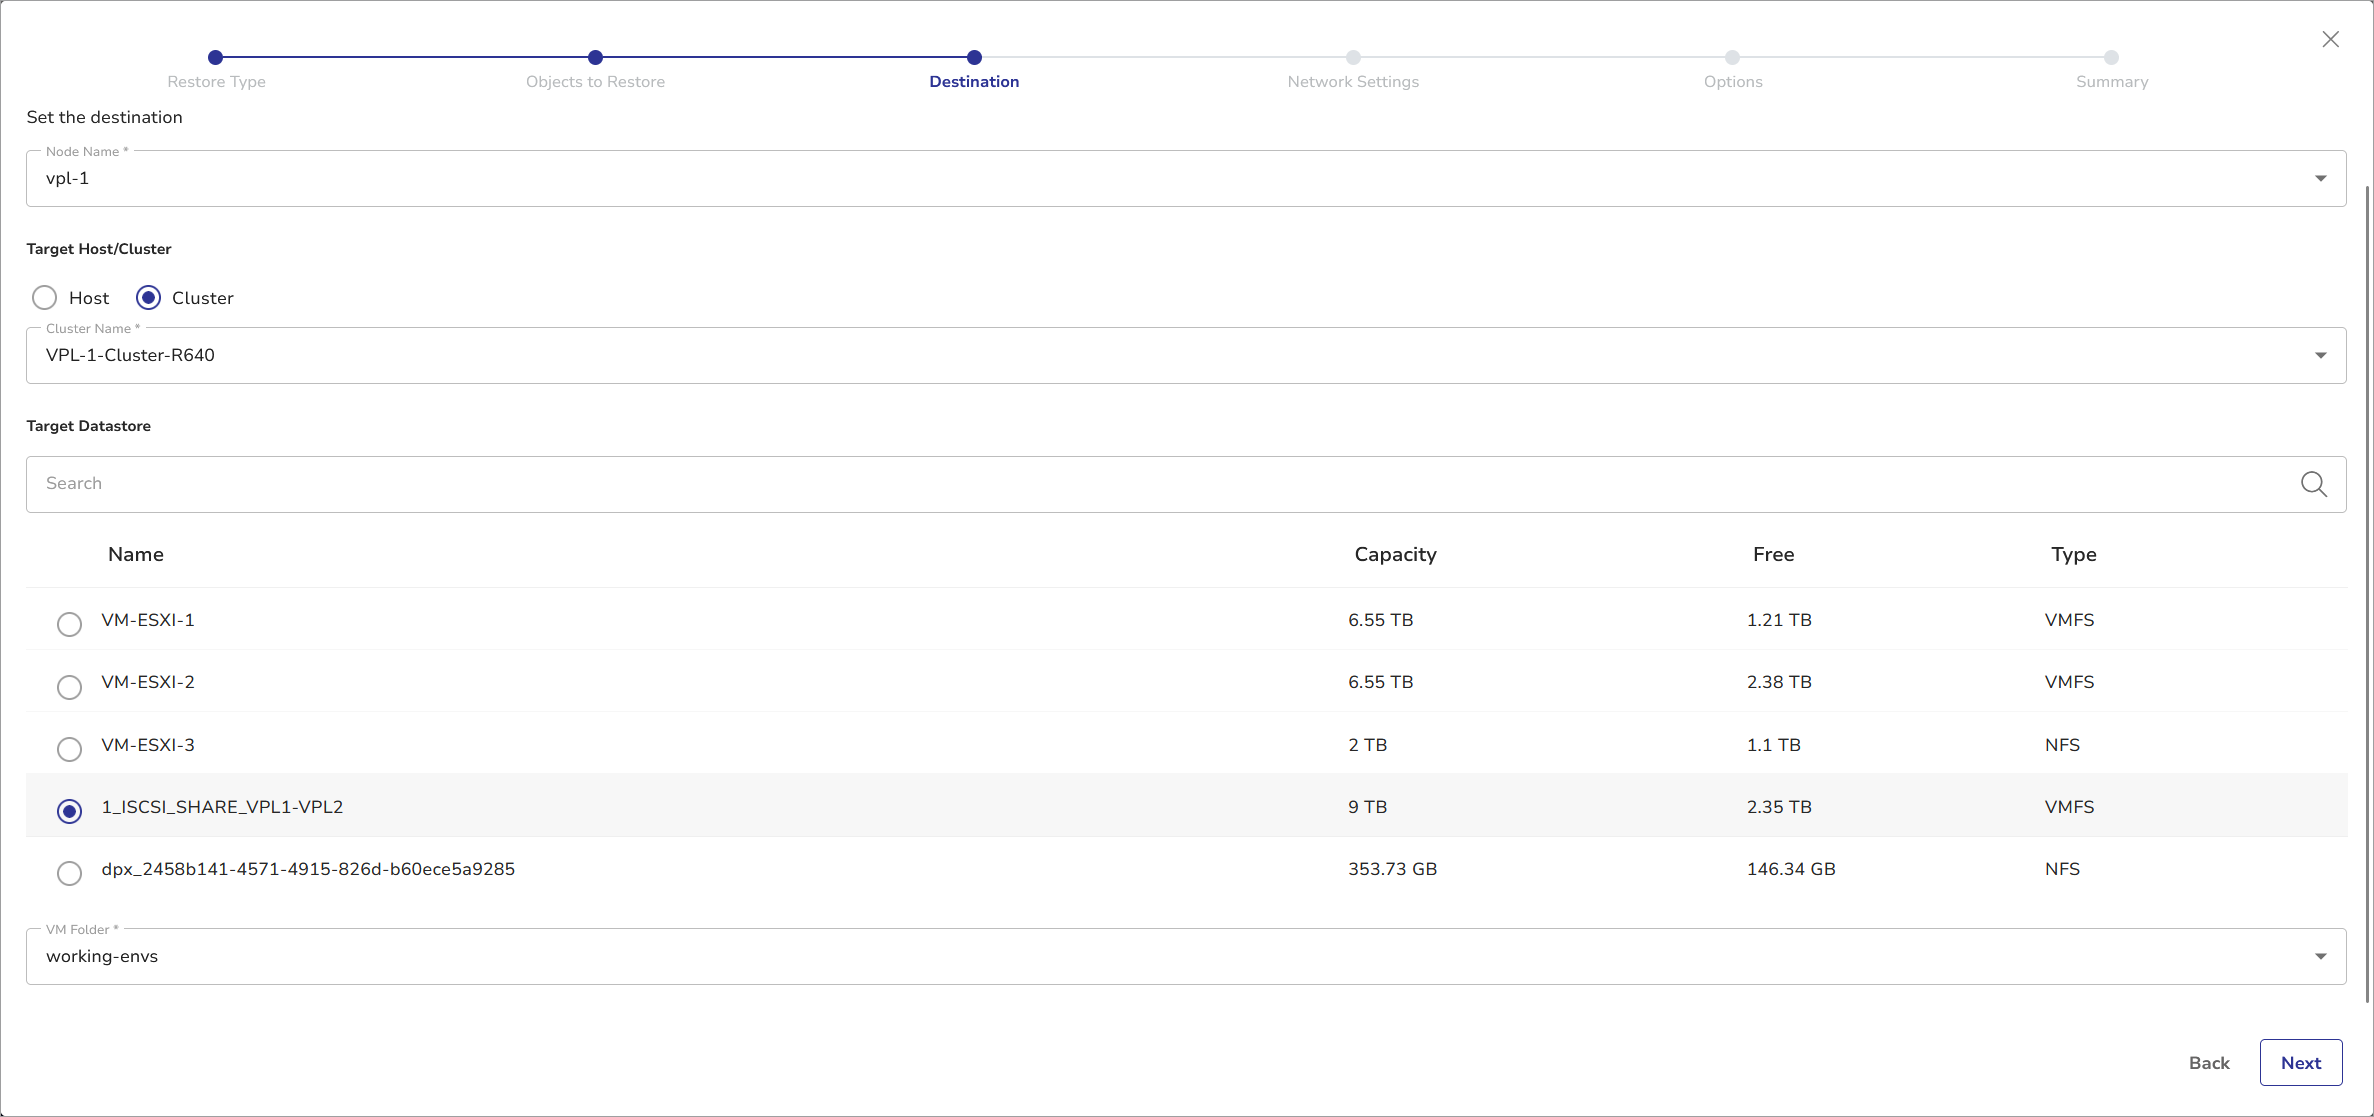Open the Network Settings step
The width and height of the screenshot is (2374, 1117).
click(1353, 58)
